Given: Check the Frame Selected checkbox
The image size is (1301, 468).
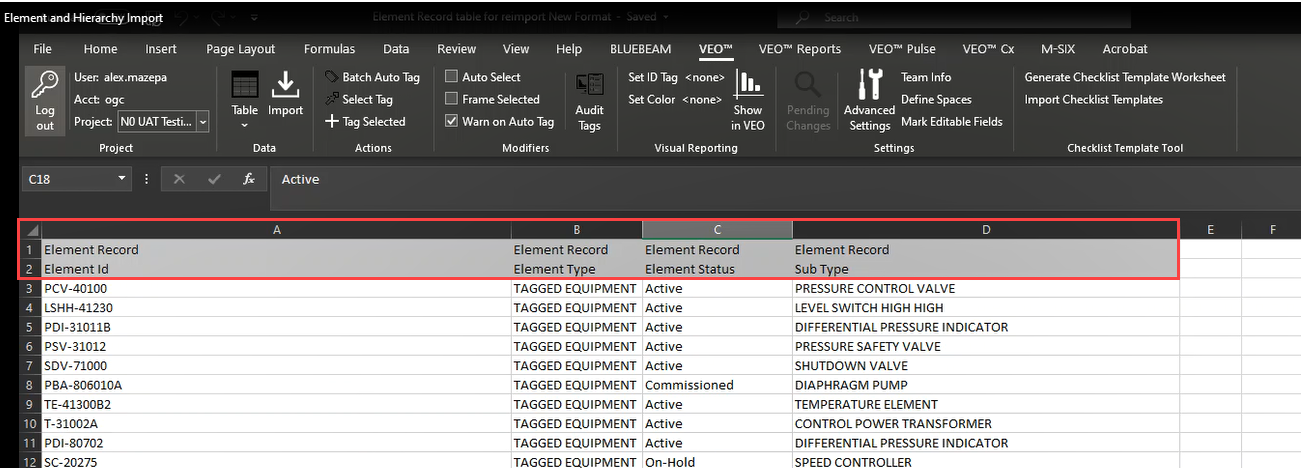Looking at the screenshot, I should click(452, 99).
